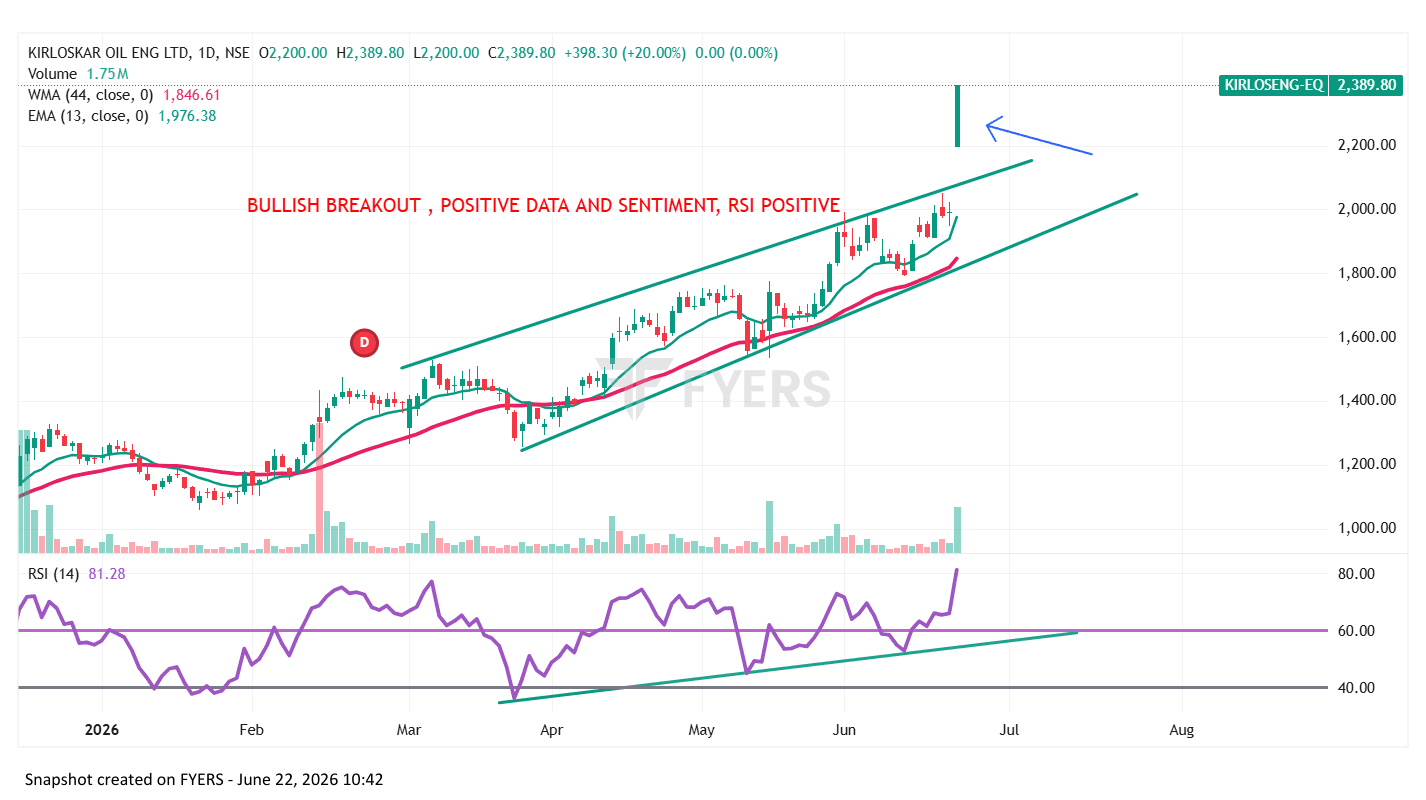Click the Snapshot created on FYERS caption
This screenshot has height=800, width=1426.
(x=204, y=779)
